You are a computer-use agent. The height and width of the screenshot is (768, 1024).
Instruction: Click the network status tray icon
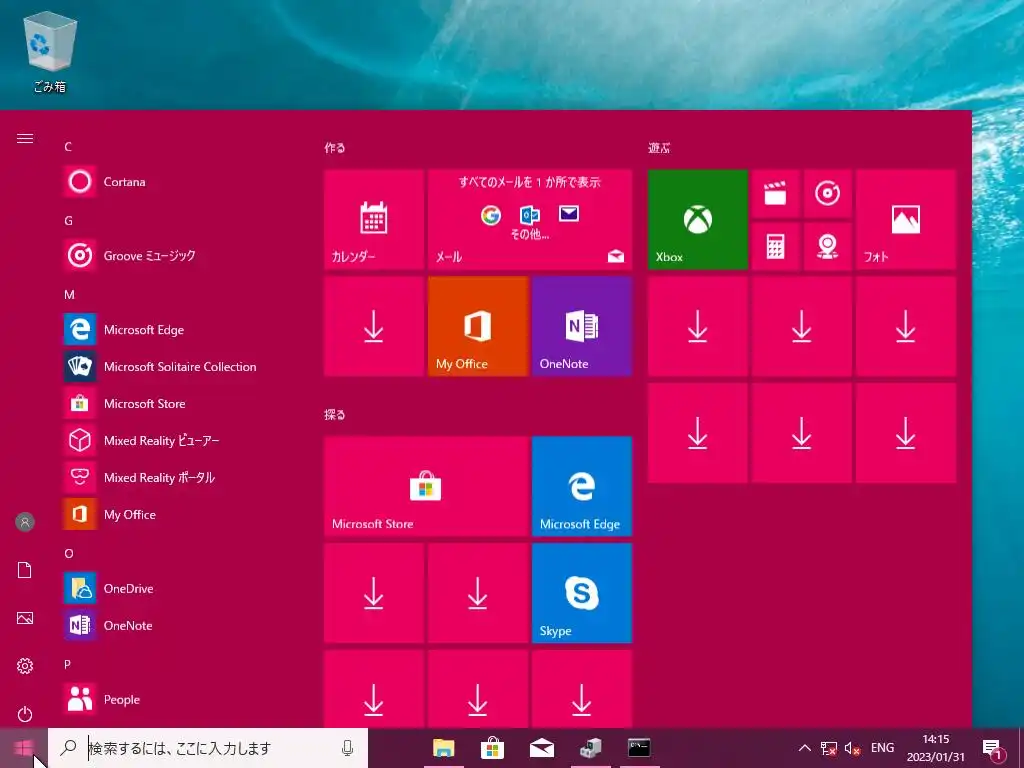(x=829, y=748)
